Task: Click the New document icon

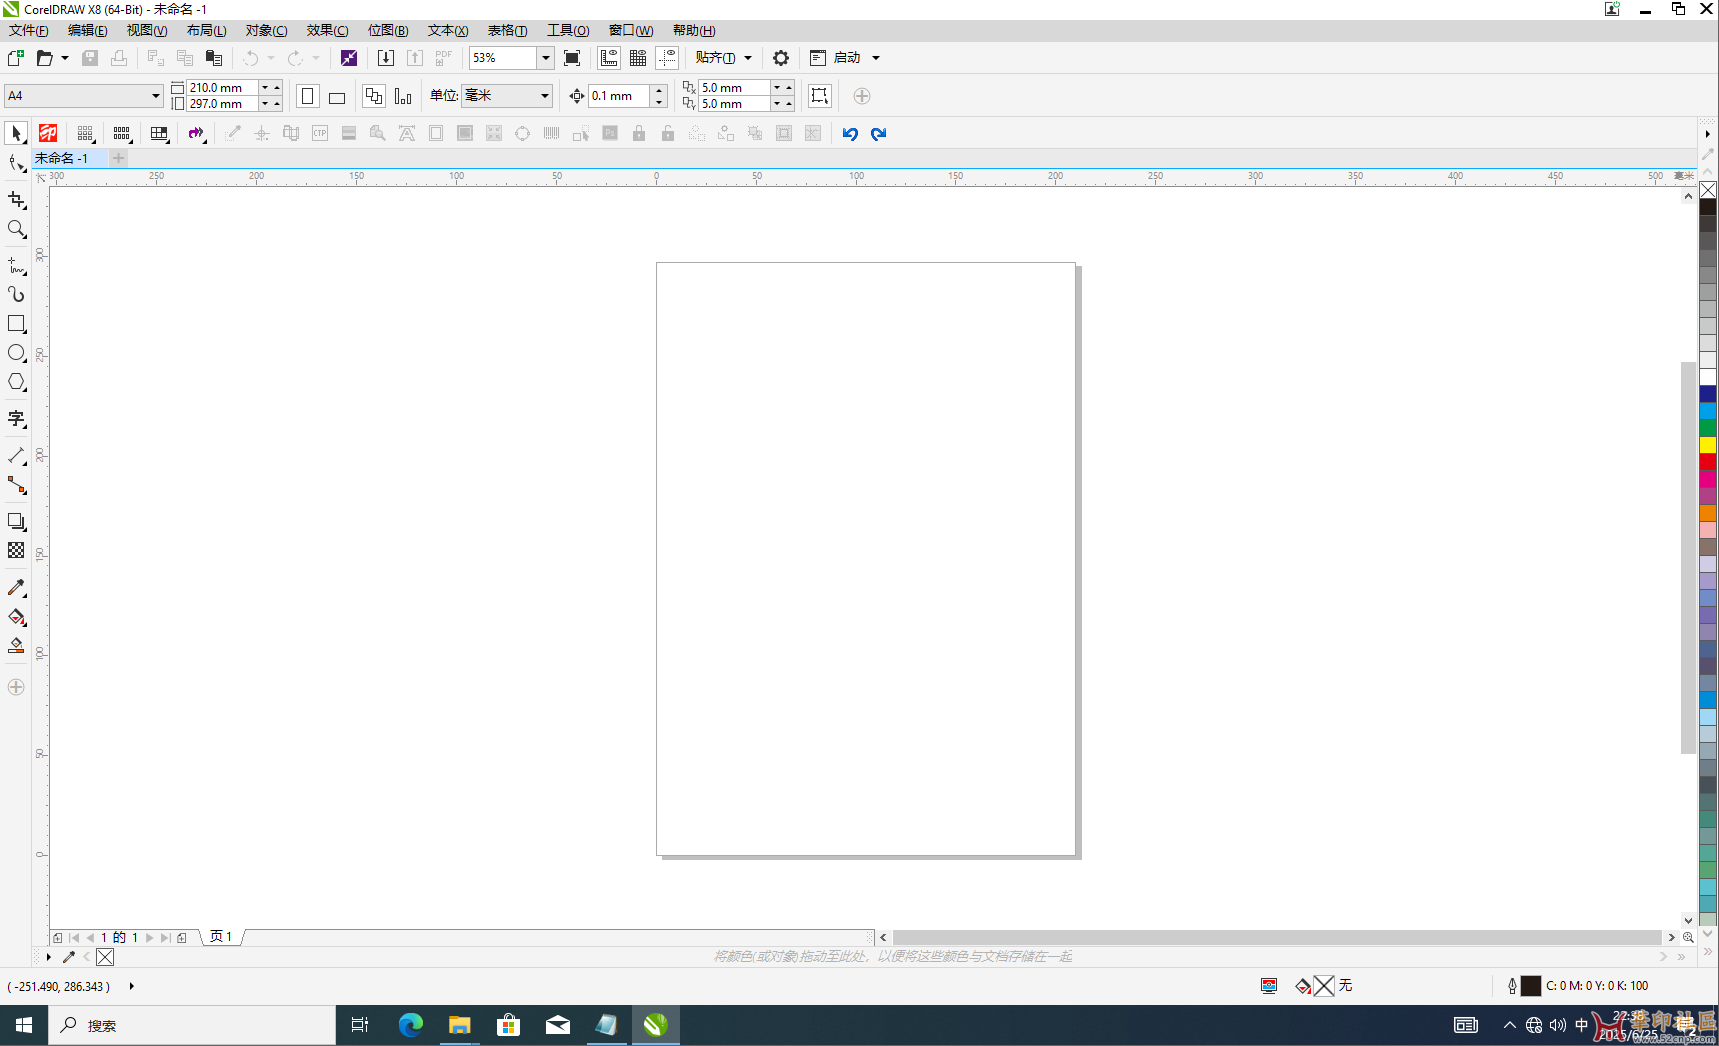Action: [x=16, y=58]
